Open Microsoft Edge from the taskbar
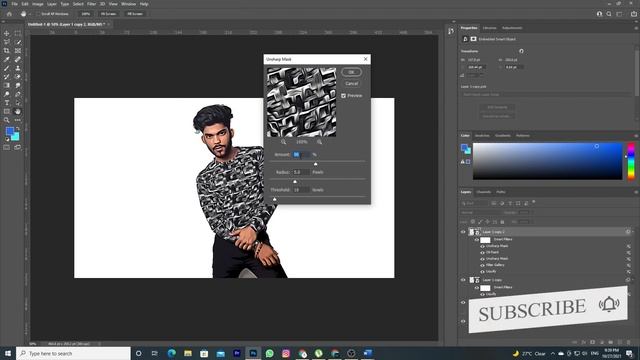Screen dimensions: 640x360 171,353
